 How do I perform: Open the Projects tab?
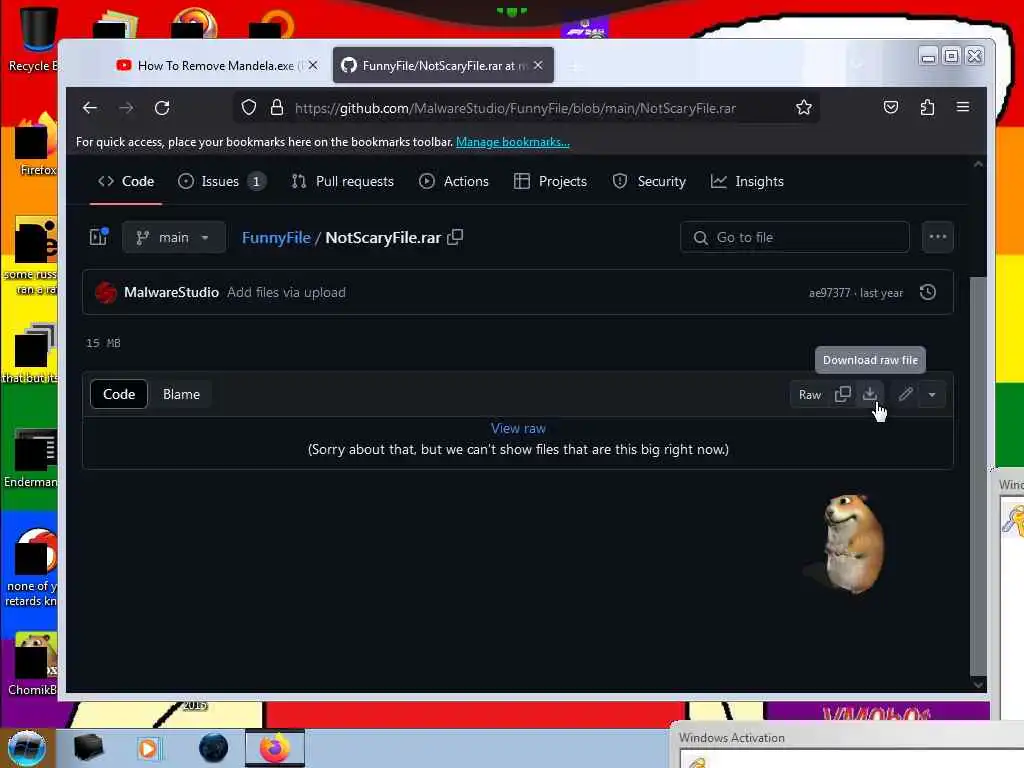[551, 182]
